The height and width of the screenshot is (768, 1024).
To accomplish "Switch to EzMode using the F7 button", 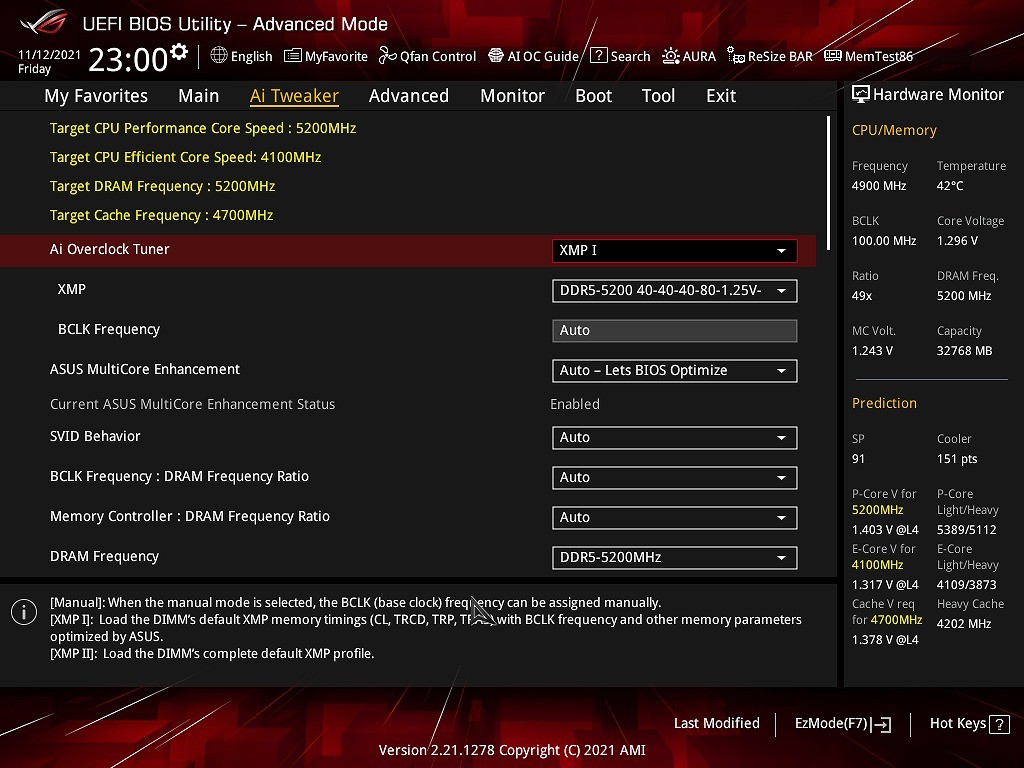I will point(842,723).
